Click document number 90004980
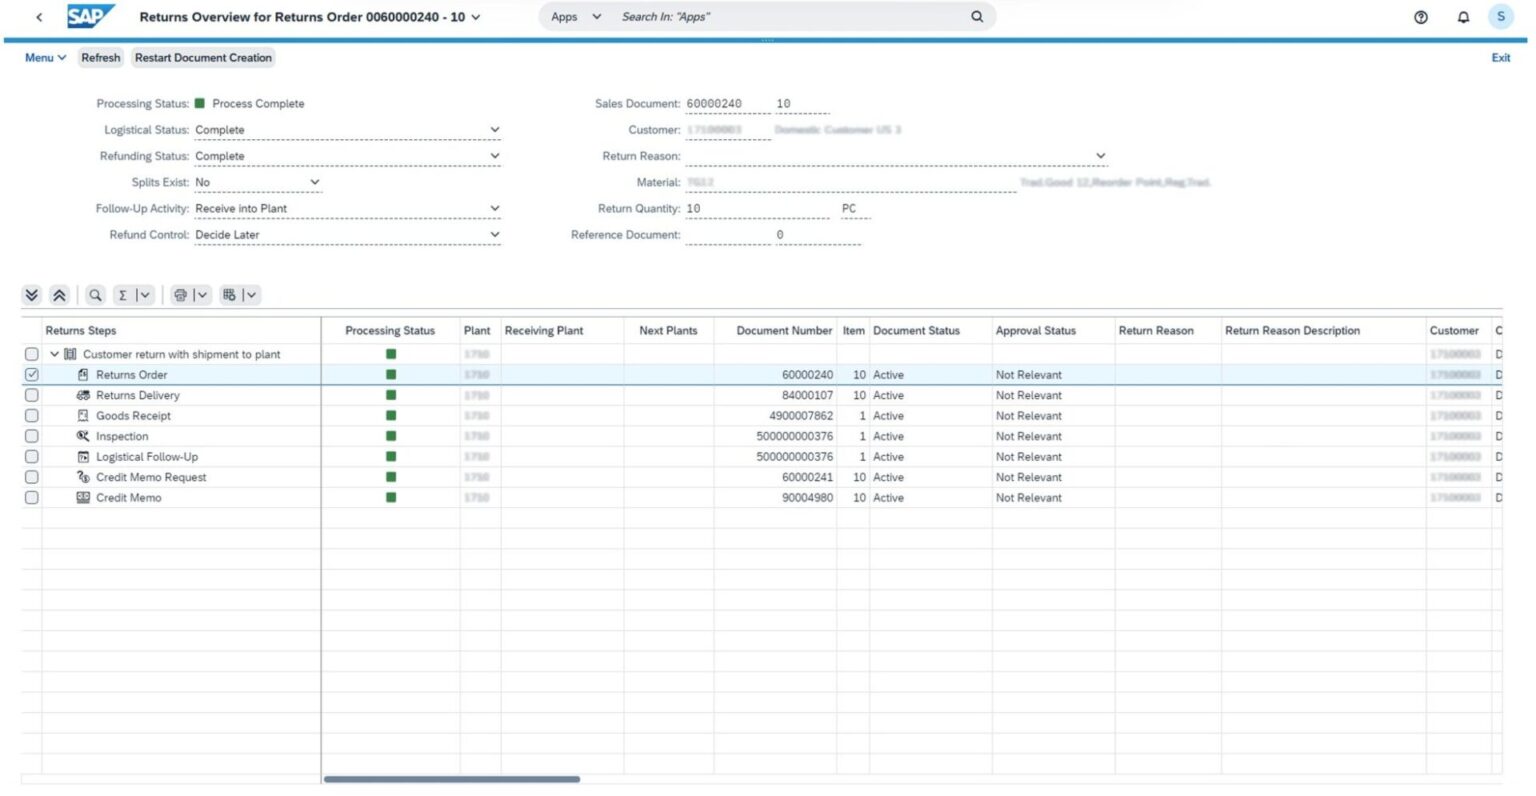1536x796 pixels. 807,498
